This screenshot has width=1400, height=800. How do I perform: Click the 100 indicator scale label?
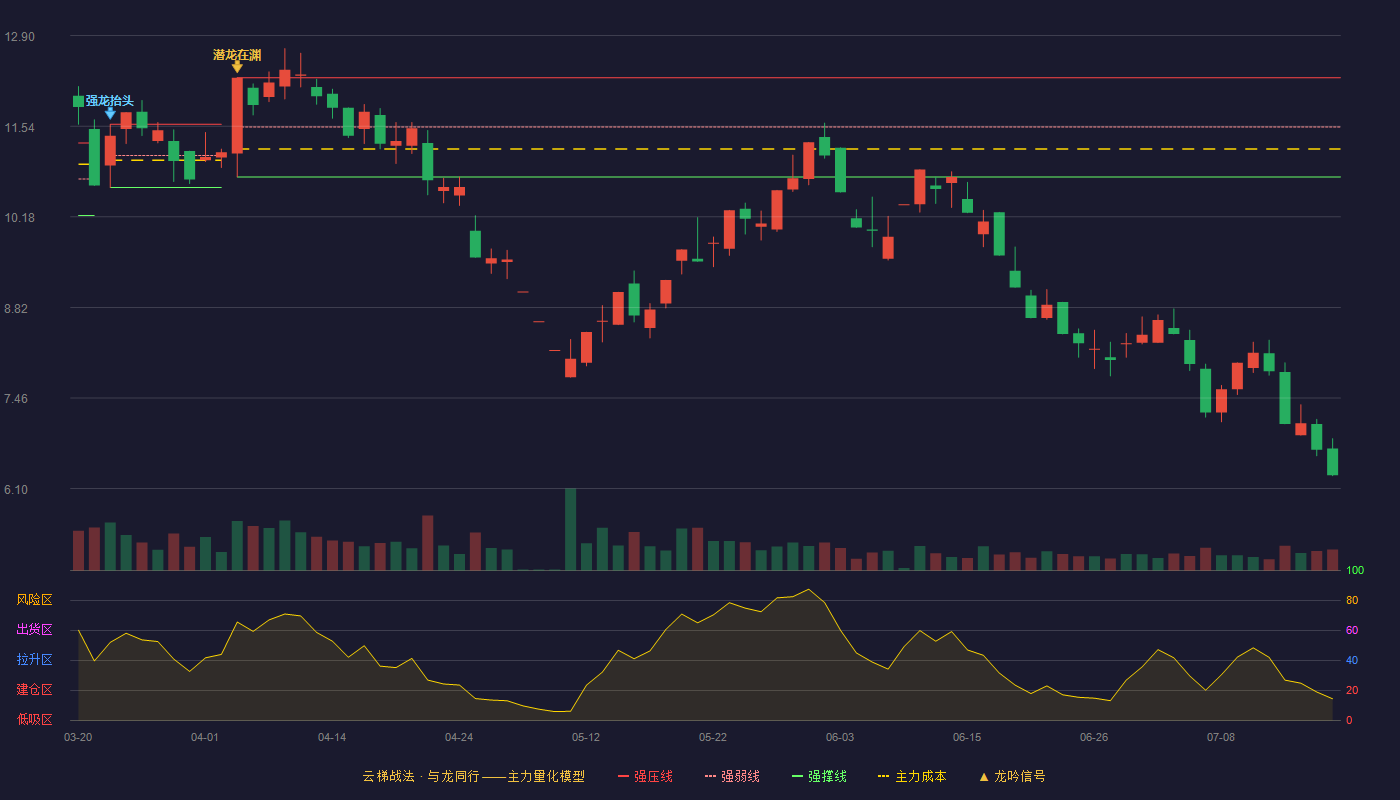click(1355, 571)
